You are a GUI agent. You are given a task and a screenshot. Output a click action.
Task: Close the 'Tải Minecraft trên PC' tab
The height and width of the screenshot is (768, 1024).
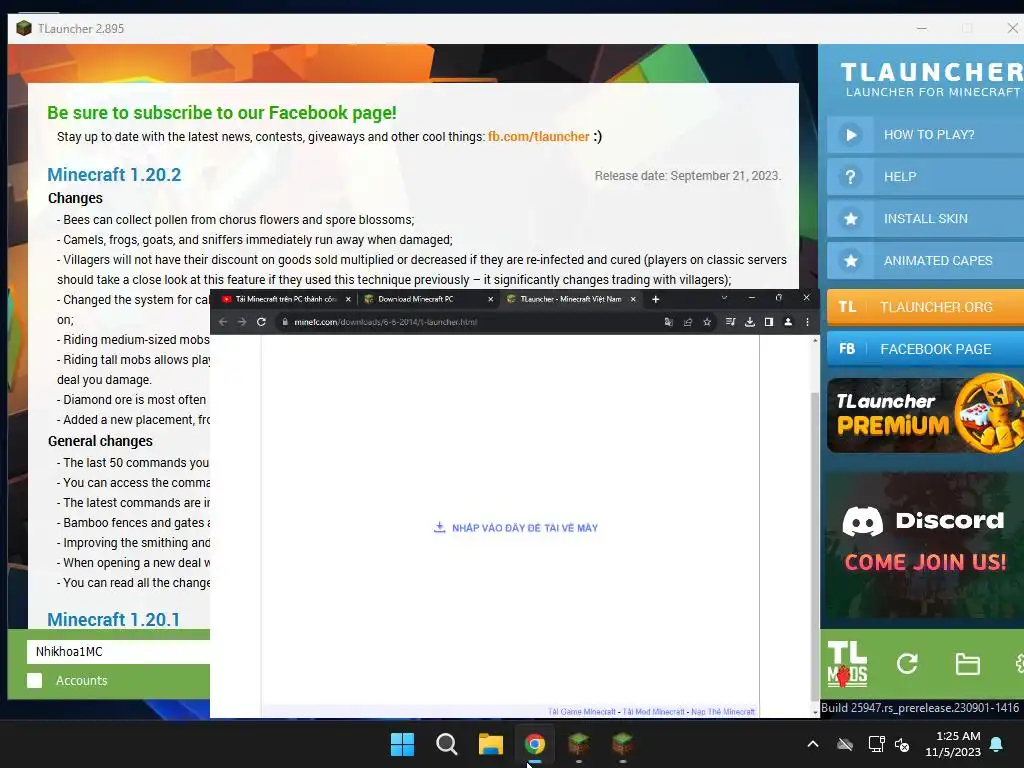(348, 299)
